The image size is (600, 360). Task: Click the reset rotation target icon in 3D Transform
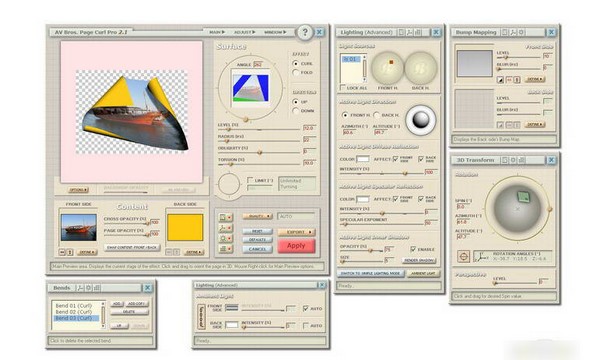[x=463, y=256]
